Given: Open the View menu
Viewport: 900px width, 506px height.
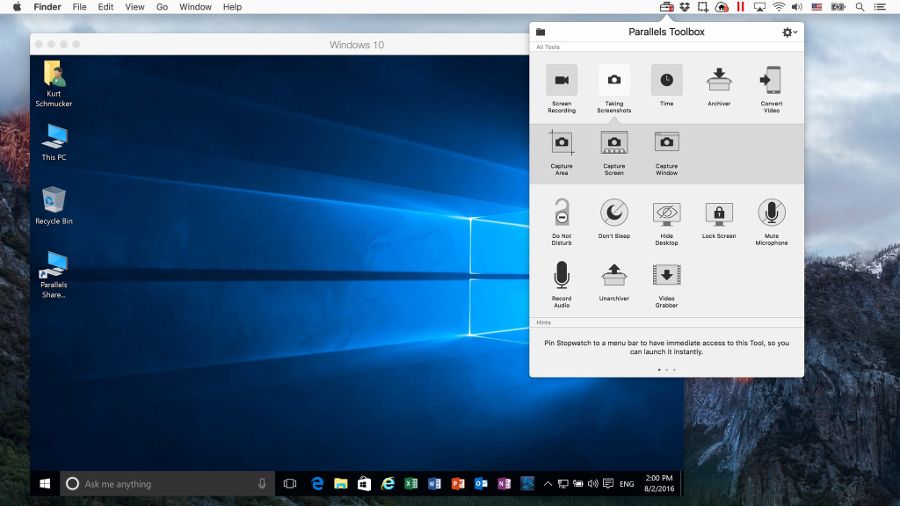Looking at the screenshot, I should point(135,7).
